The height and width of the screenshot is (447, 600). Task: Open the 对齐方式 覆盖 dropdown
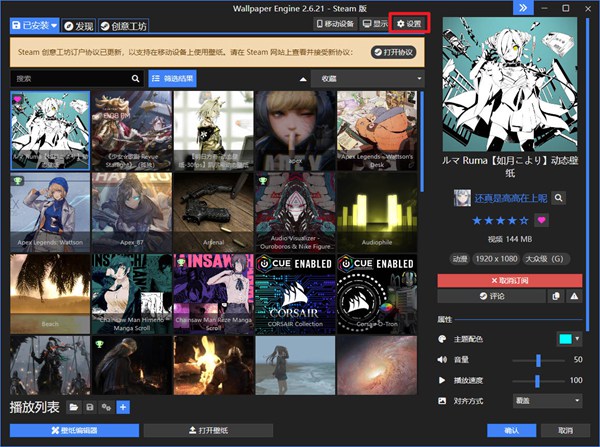pos(548,400)
